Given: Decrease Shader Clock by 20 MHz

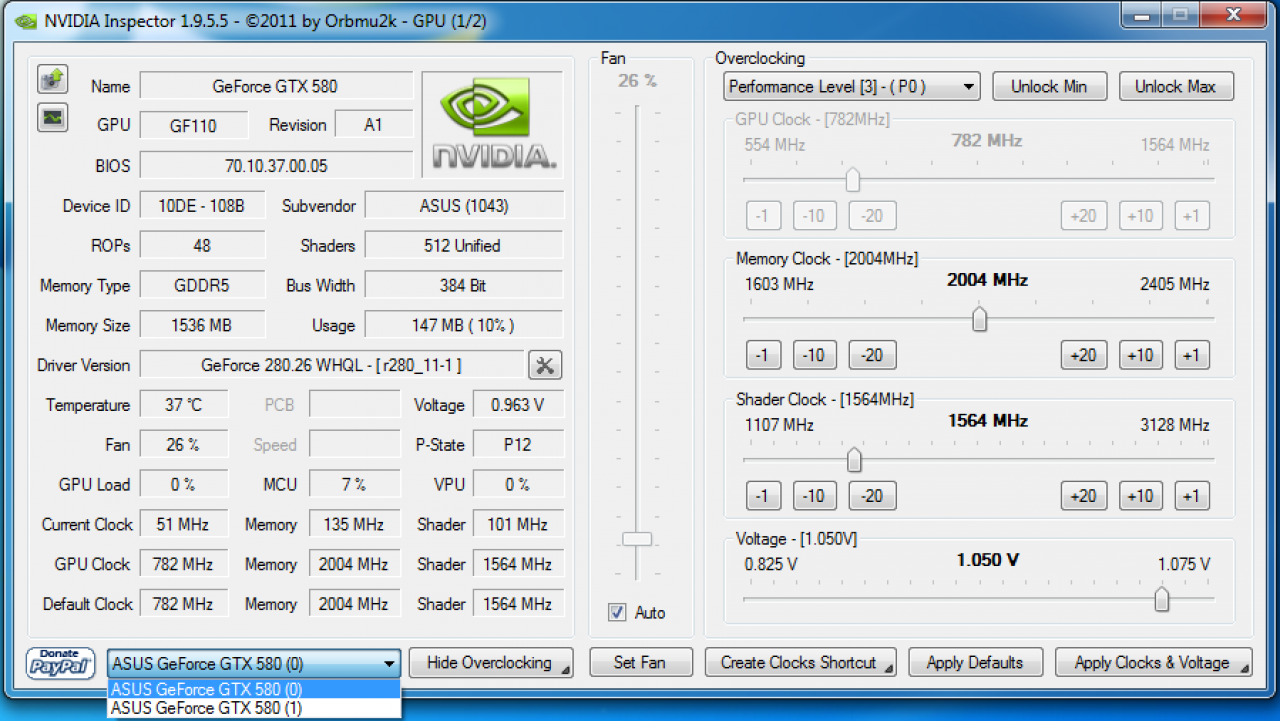Looking at the screenshot, I should coord(872,496).
